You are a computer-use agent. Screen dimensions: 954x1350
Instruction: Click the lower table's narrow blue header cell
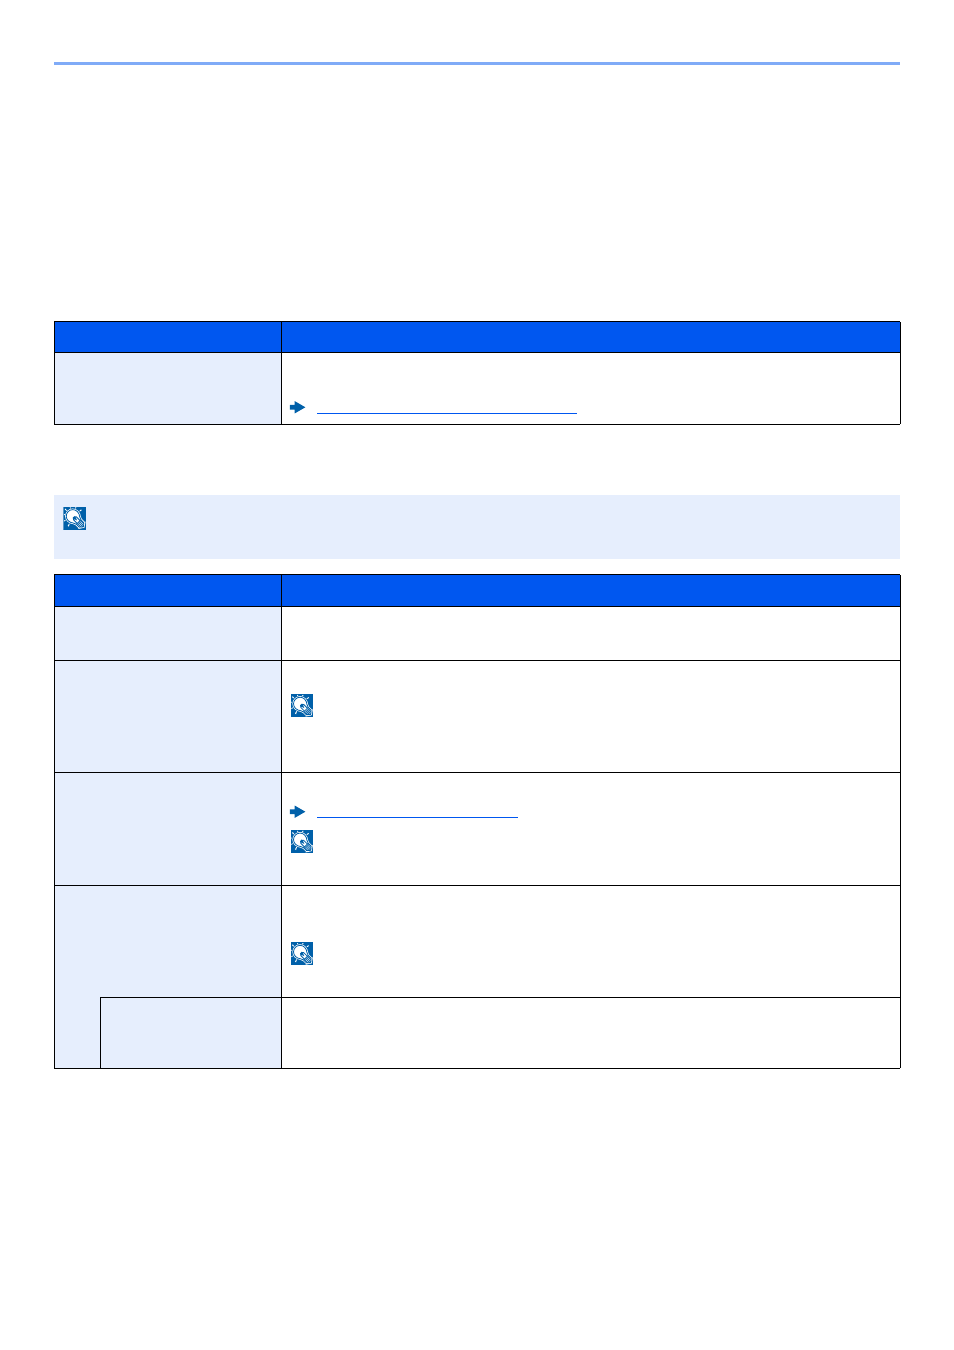coord(168,590)
